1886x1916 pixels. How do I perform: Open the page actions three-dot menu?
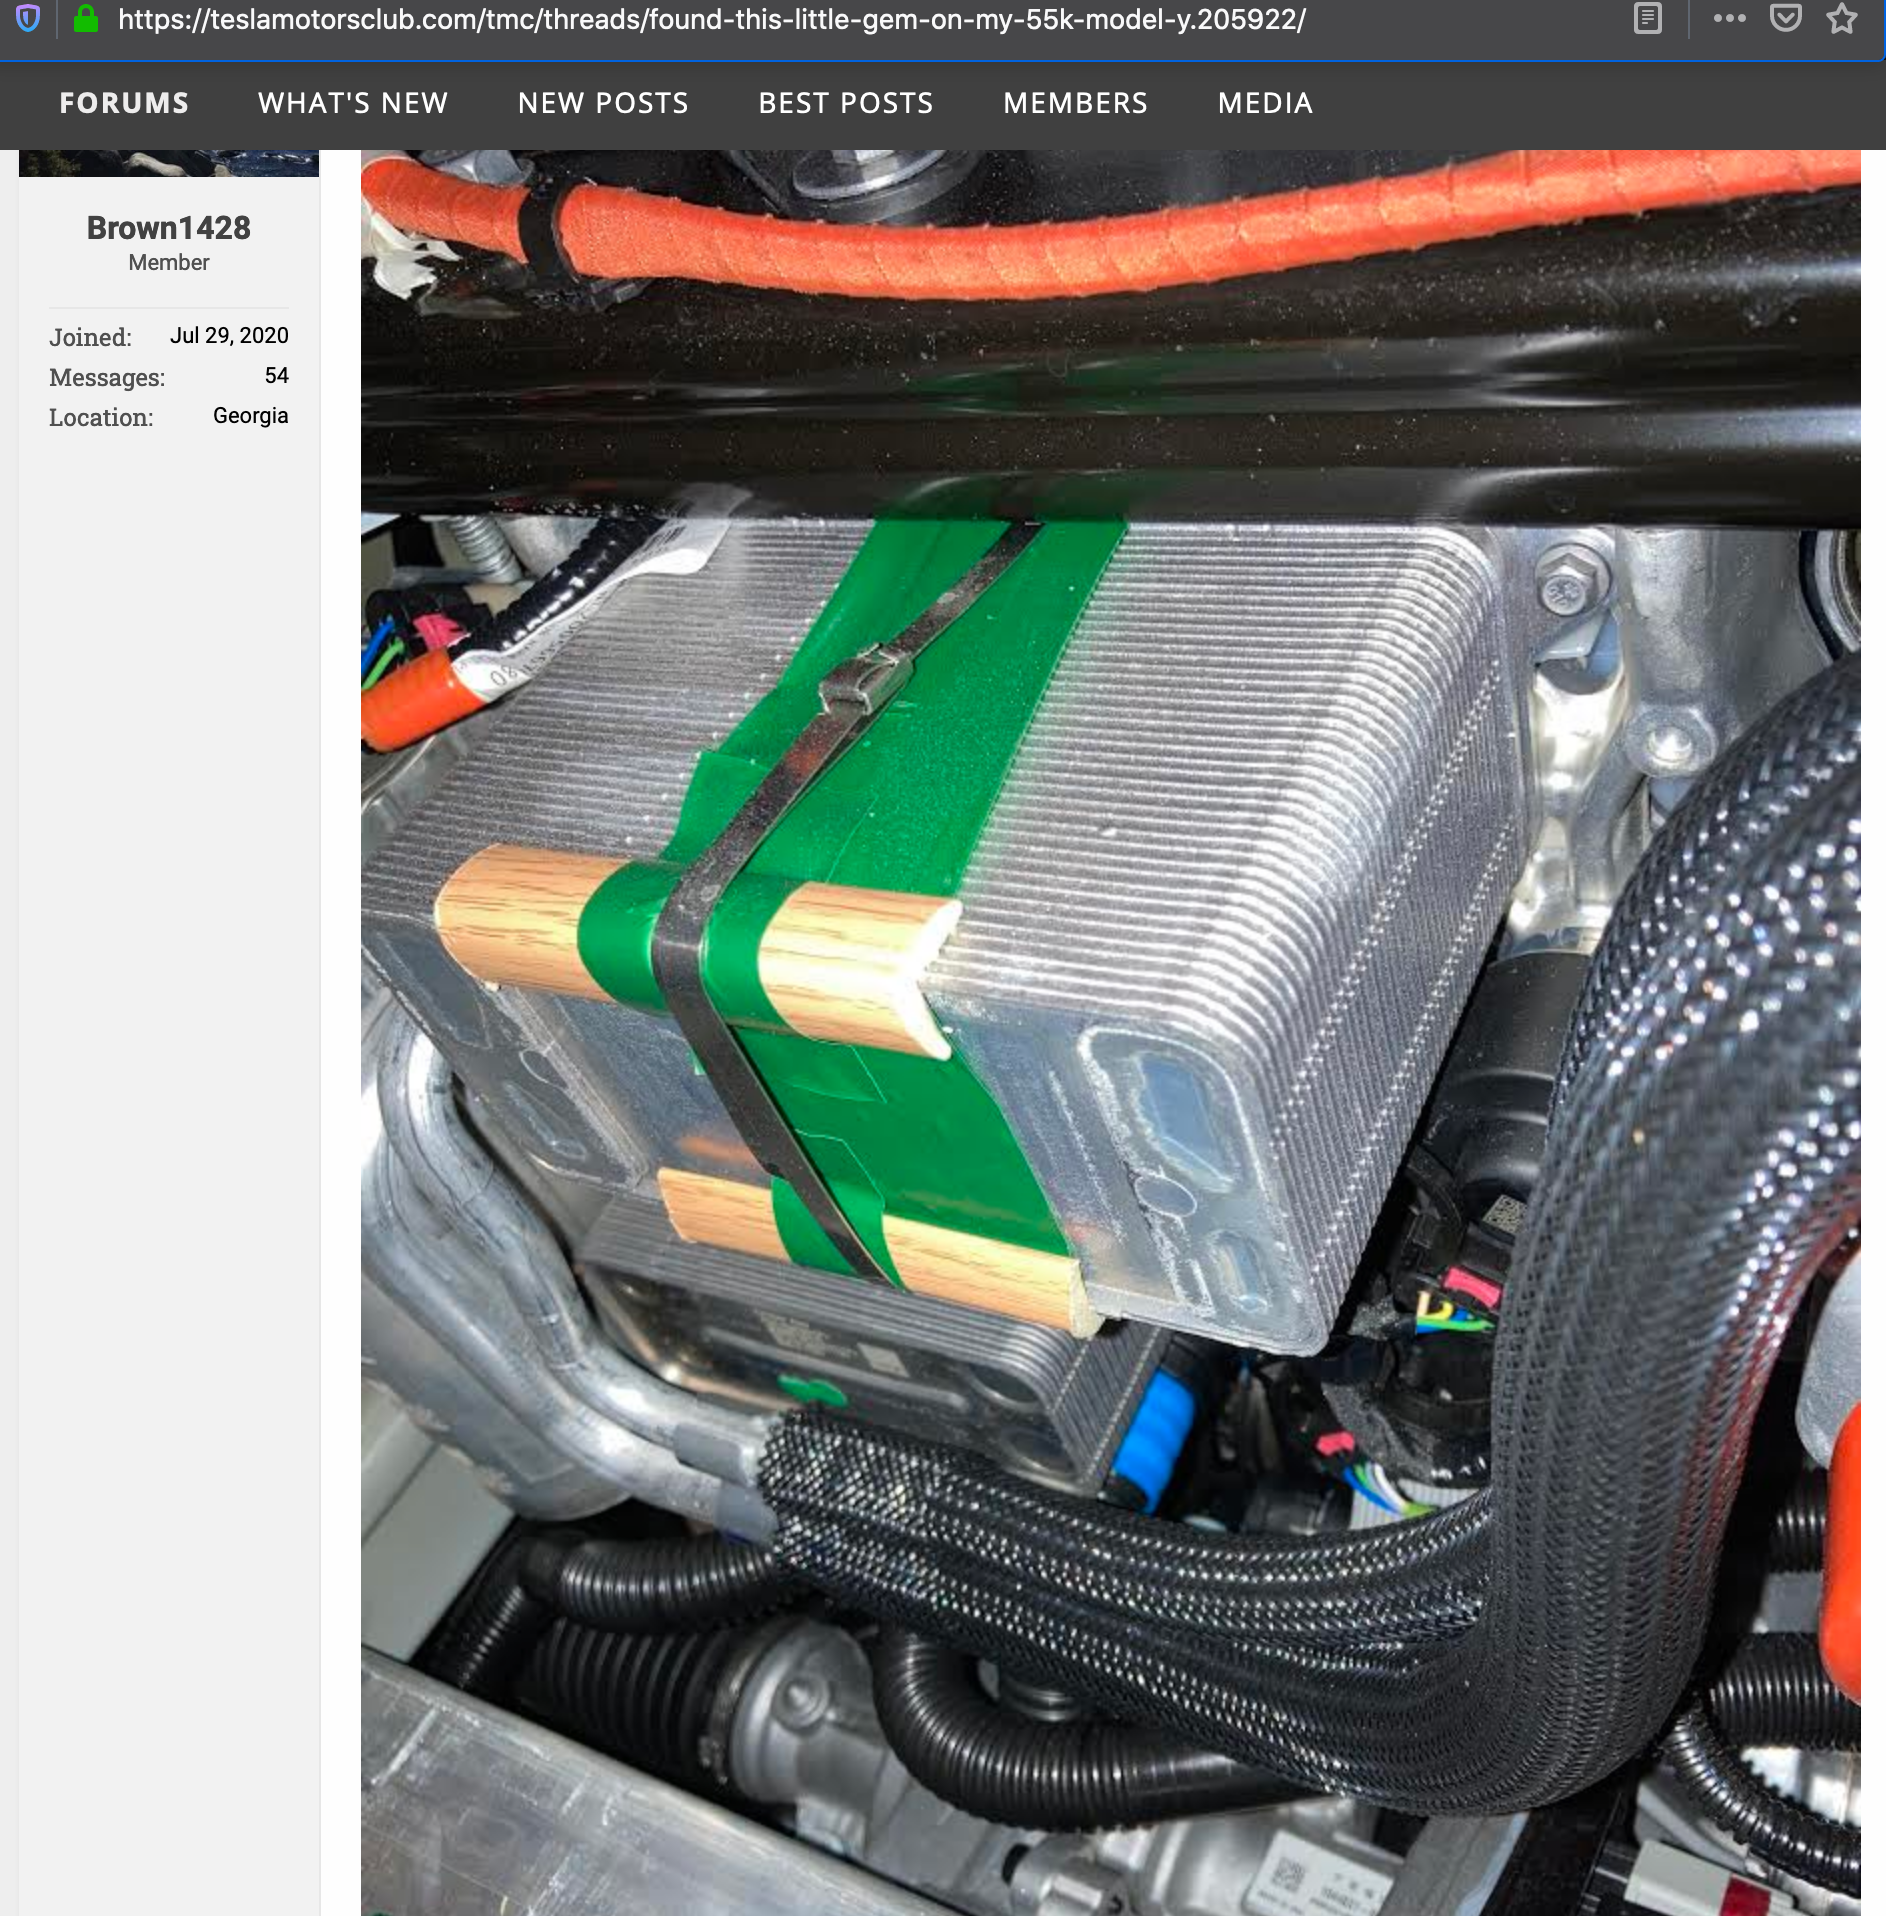(1729, 19)
